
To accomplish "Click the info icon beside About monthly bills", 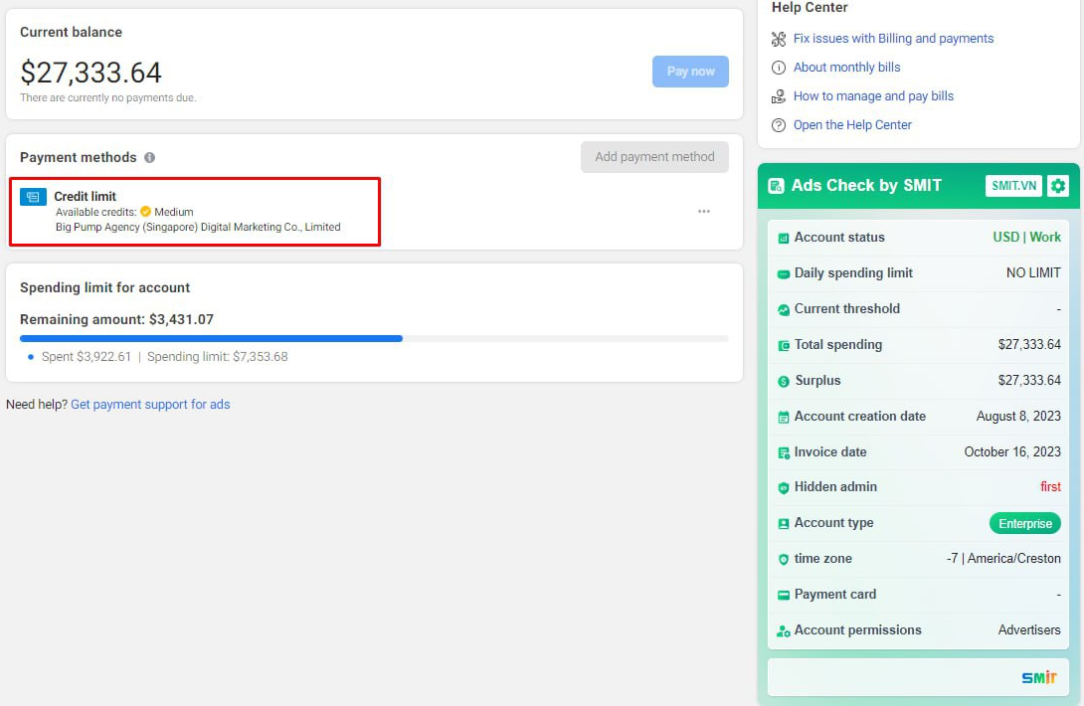I will 778,68.
